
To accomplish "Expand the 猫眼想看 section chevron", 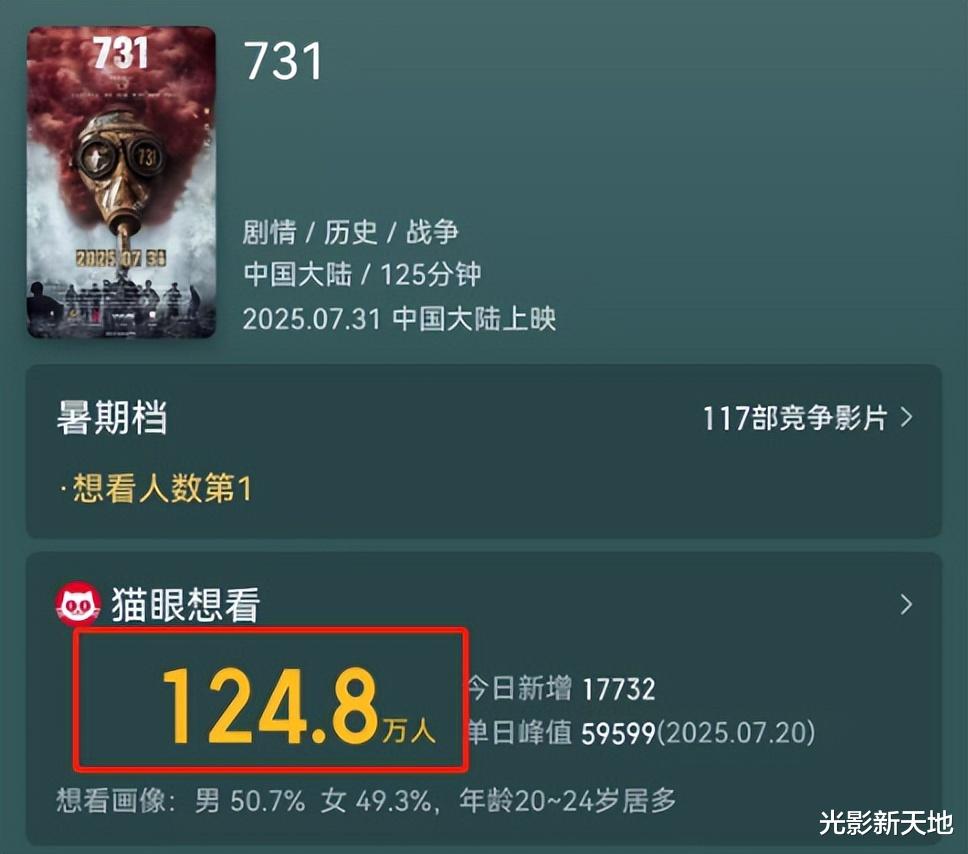I will click(x=906, y=604).
